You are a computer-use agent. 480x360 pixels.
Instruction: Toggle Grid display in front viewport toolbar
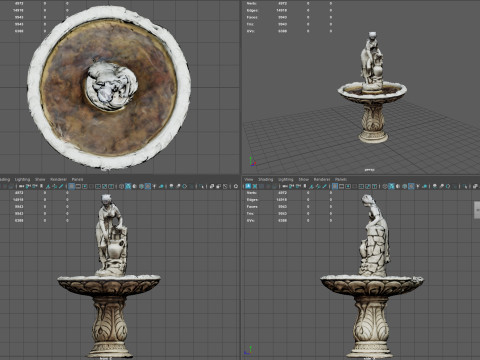pos(71,186)
